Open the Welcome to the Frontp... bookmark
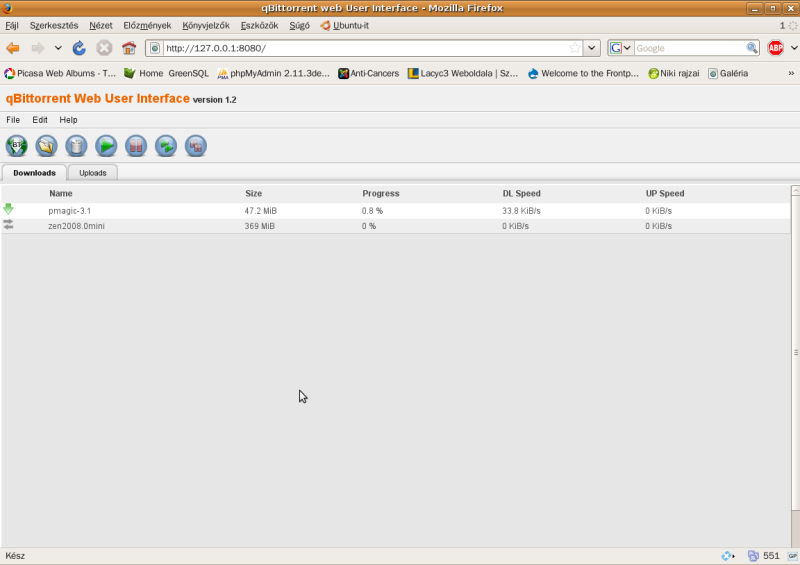The width and height of the screenshot is (800, 565). [583, 73]
